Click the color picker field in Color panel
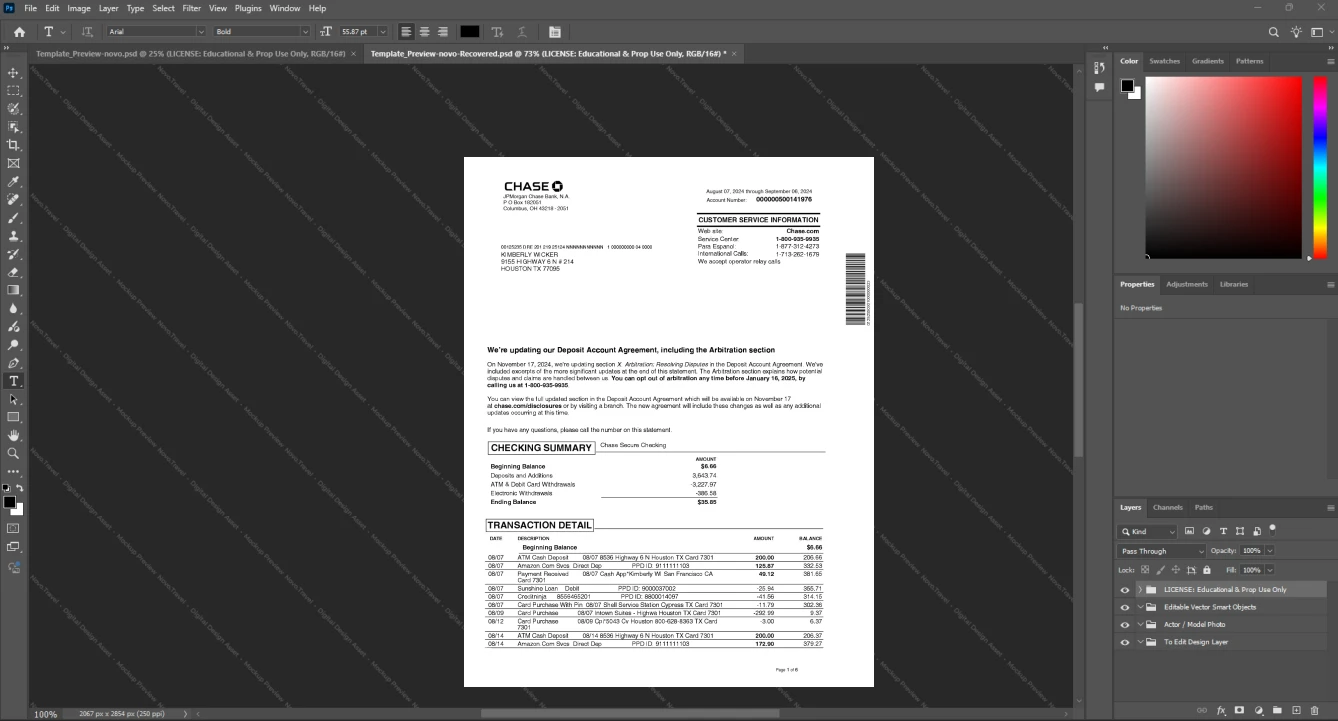 [1224, 168]
